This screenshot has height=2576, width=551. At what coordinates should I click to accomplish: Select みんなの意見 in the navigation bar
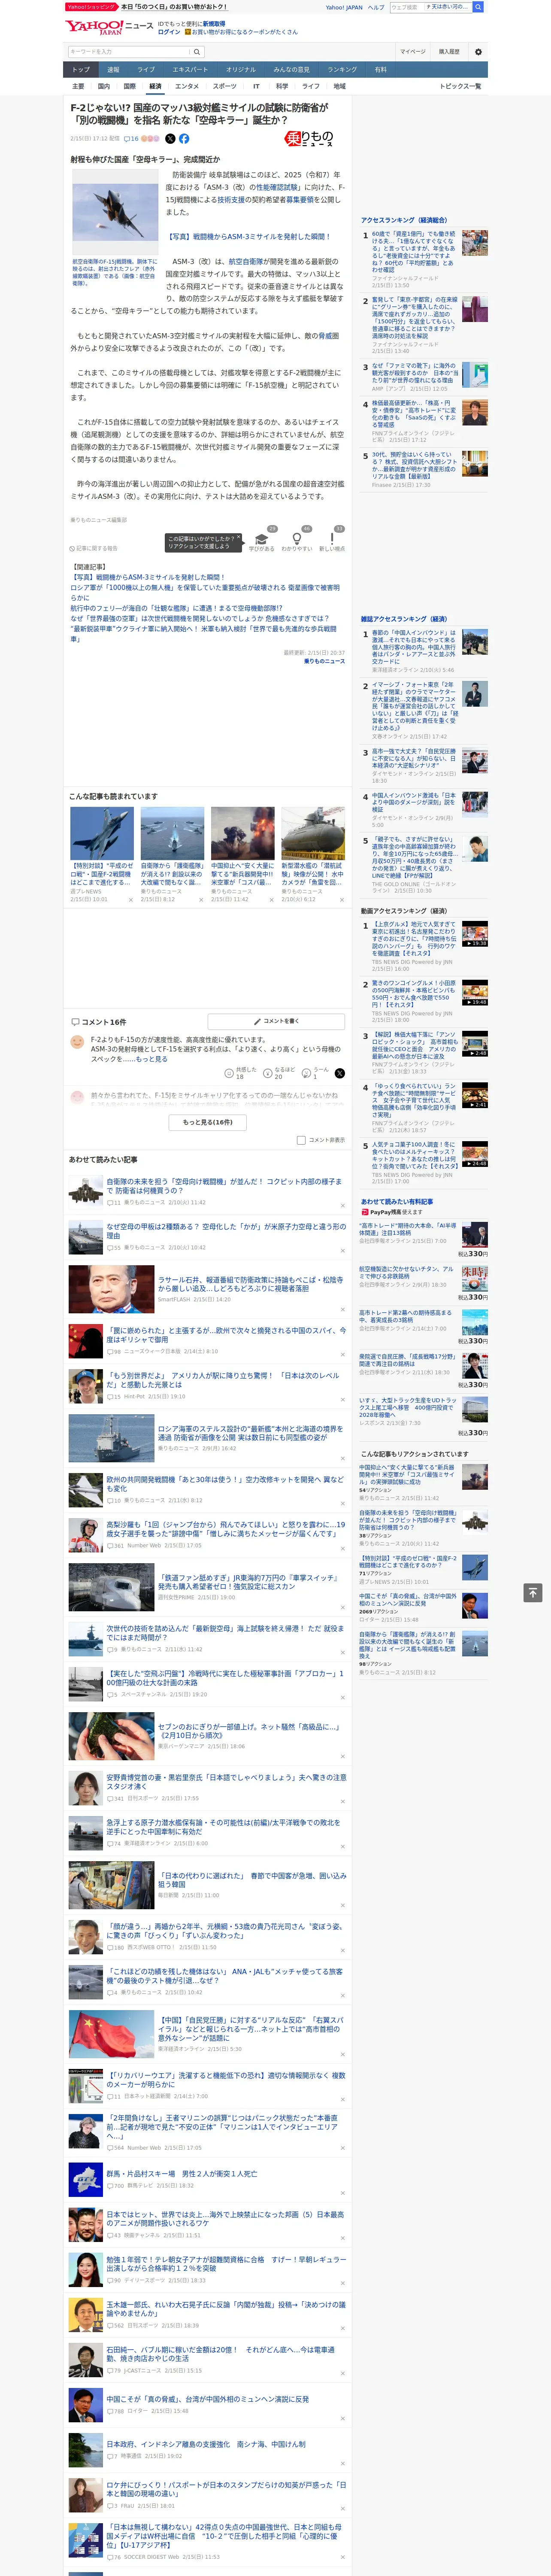291,69
